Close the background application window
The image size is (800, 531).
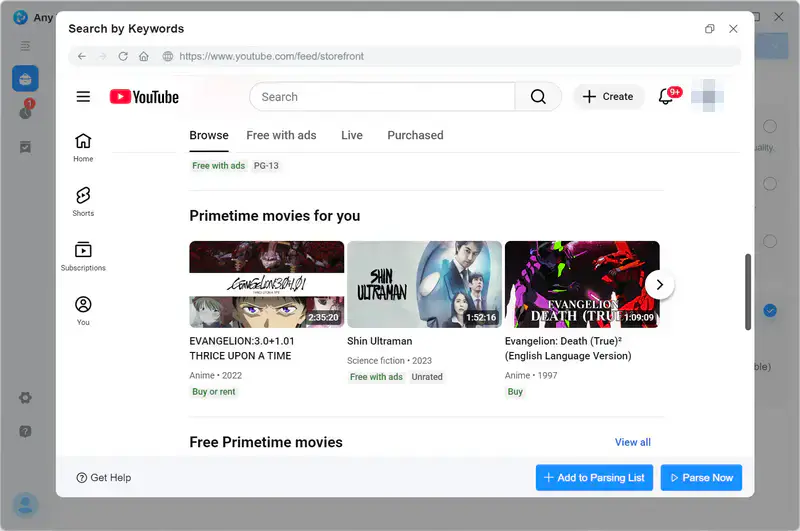[779, 17]
